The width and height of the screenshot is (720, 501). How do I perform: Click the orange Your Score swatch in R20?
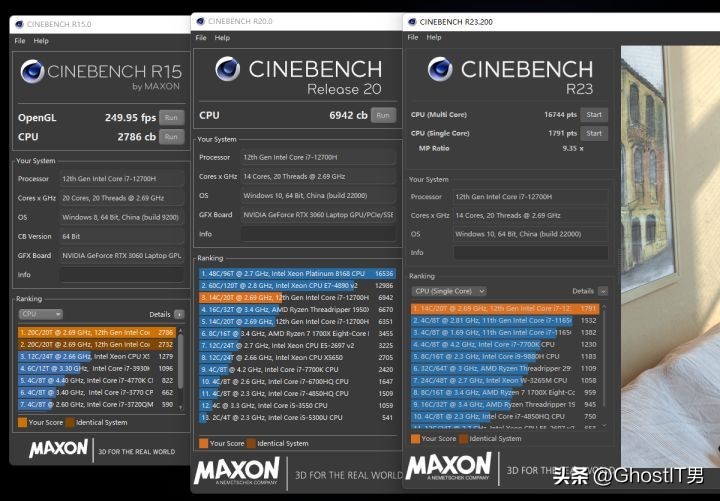204,443
